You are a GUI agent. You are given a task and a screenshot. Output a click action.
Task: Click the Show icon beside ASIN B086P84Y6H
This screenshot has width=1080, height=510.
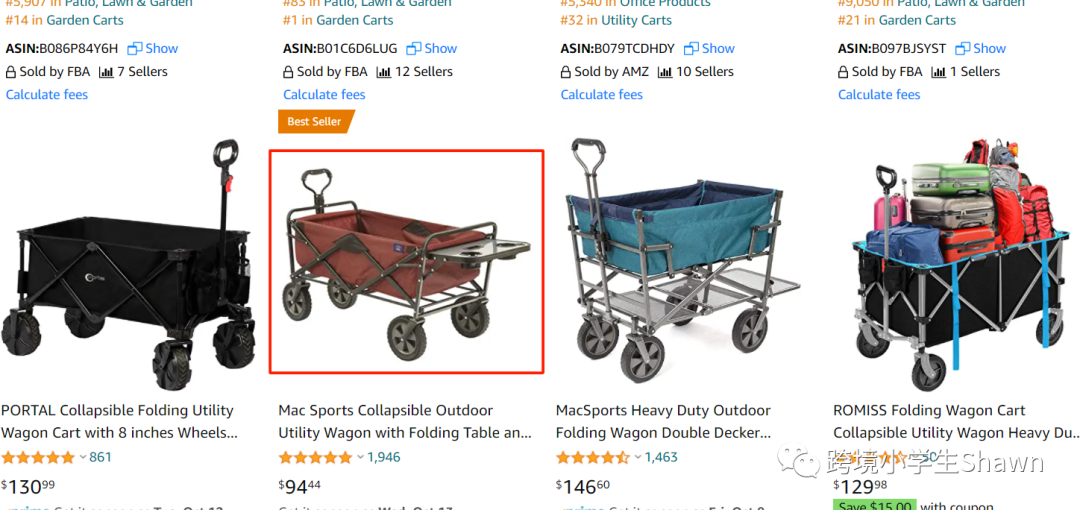click(x=135, y=48)
